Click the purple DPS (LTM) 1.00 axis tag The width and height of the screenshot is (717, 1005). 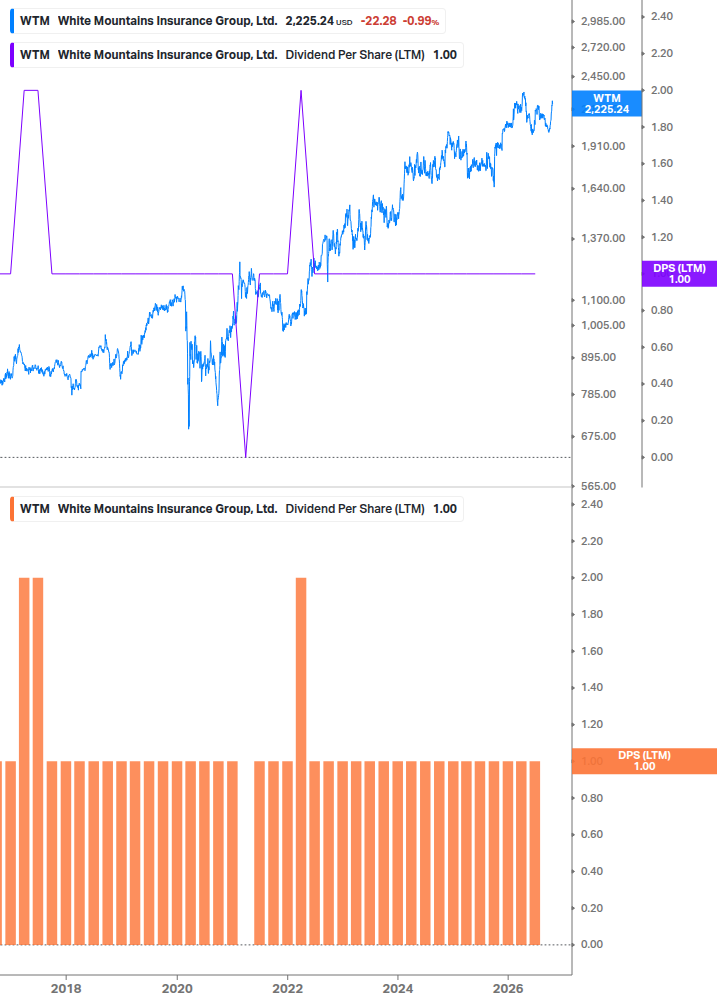click(x=679, y=274)
